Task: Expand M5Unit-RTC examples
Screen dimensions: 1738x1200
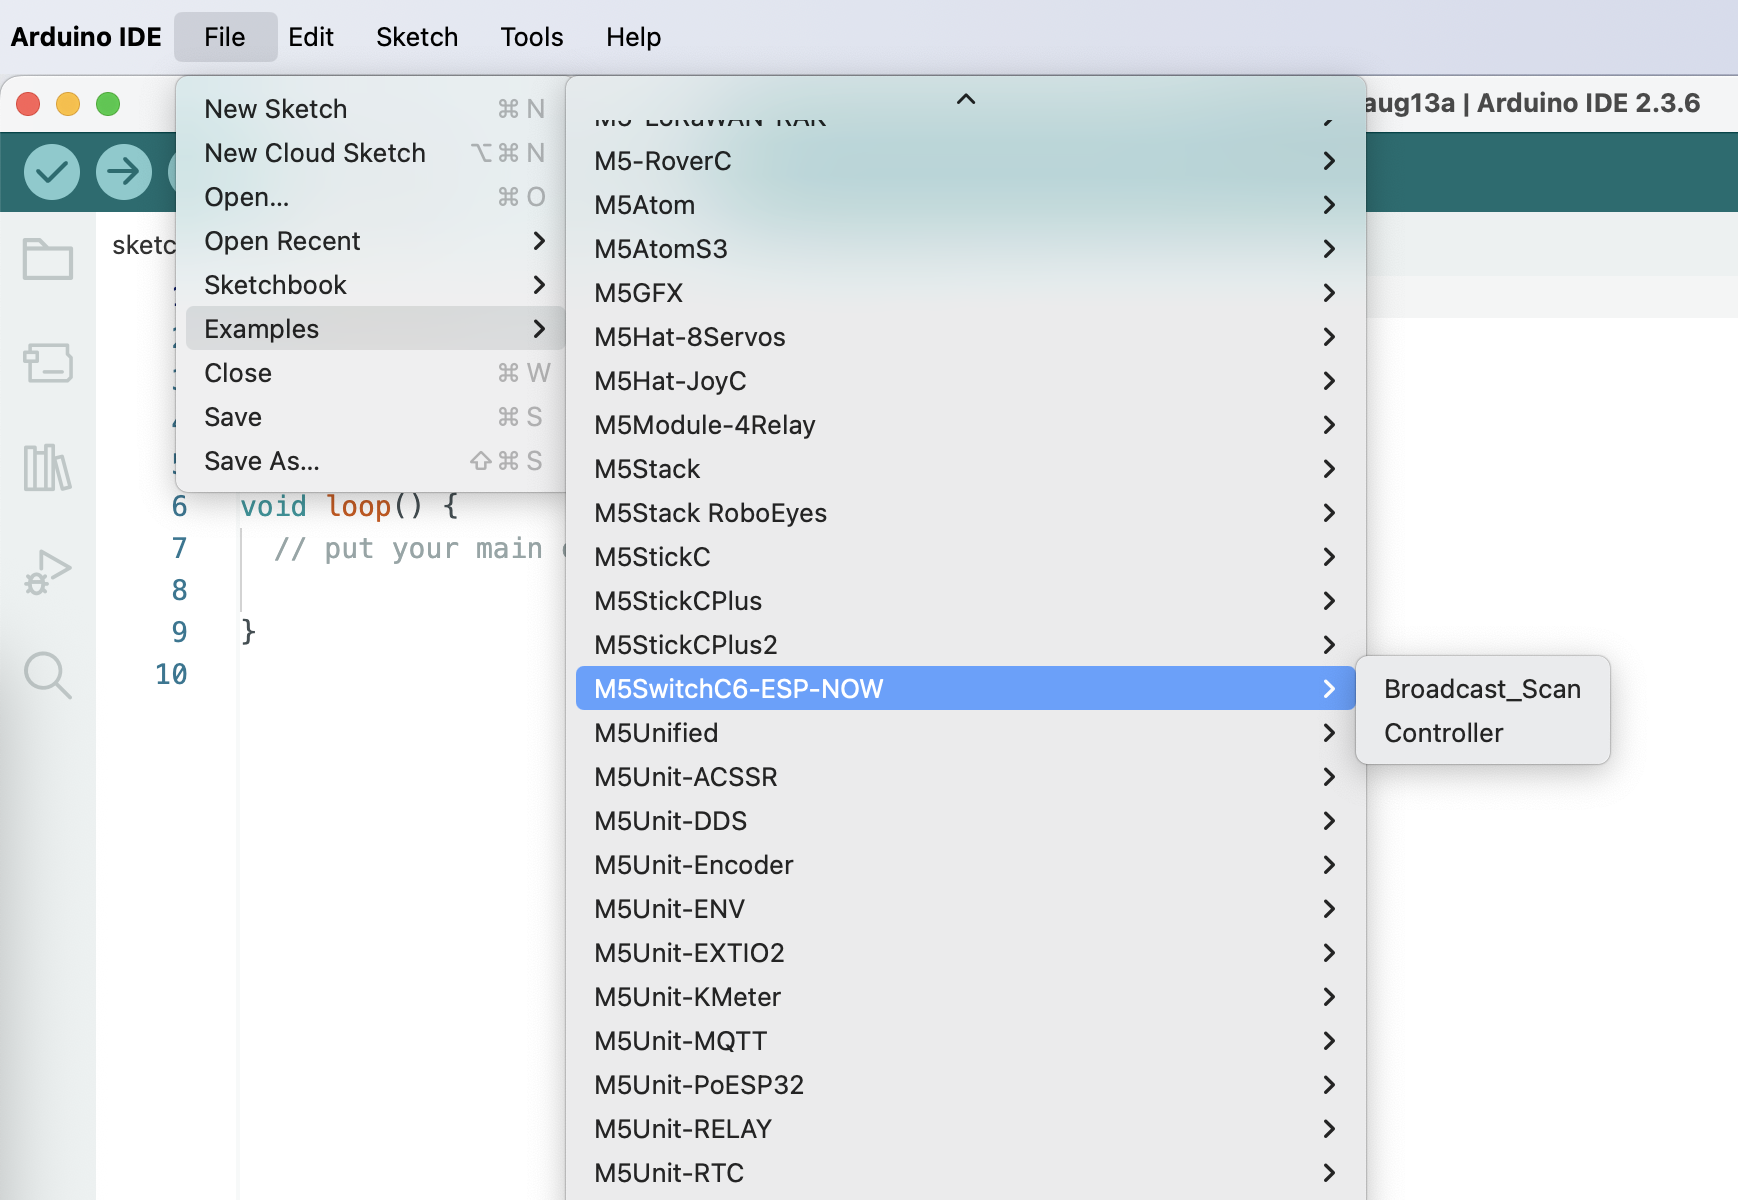Action: (x=966, y=1173)
